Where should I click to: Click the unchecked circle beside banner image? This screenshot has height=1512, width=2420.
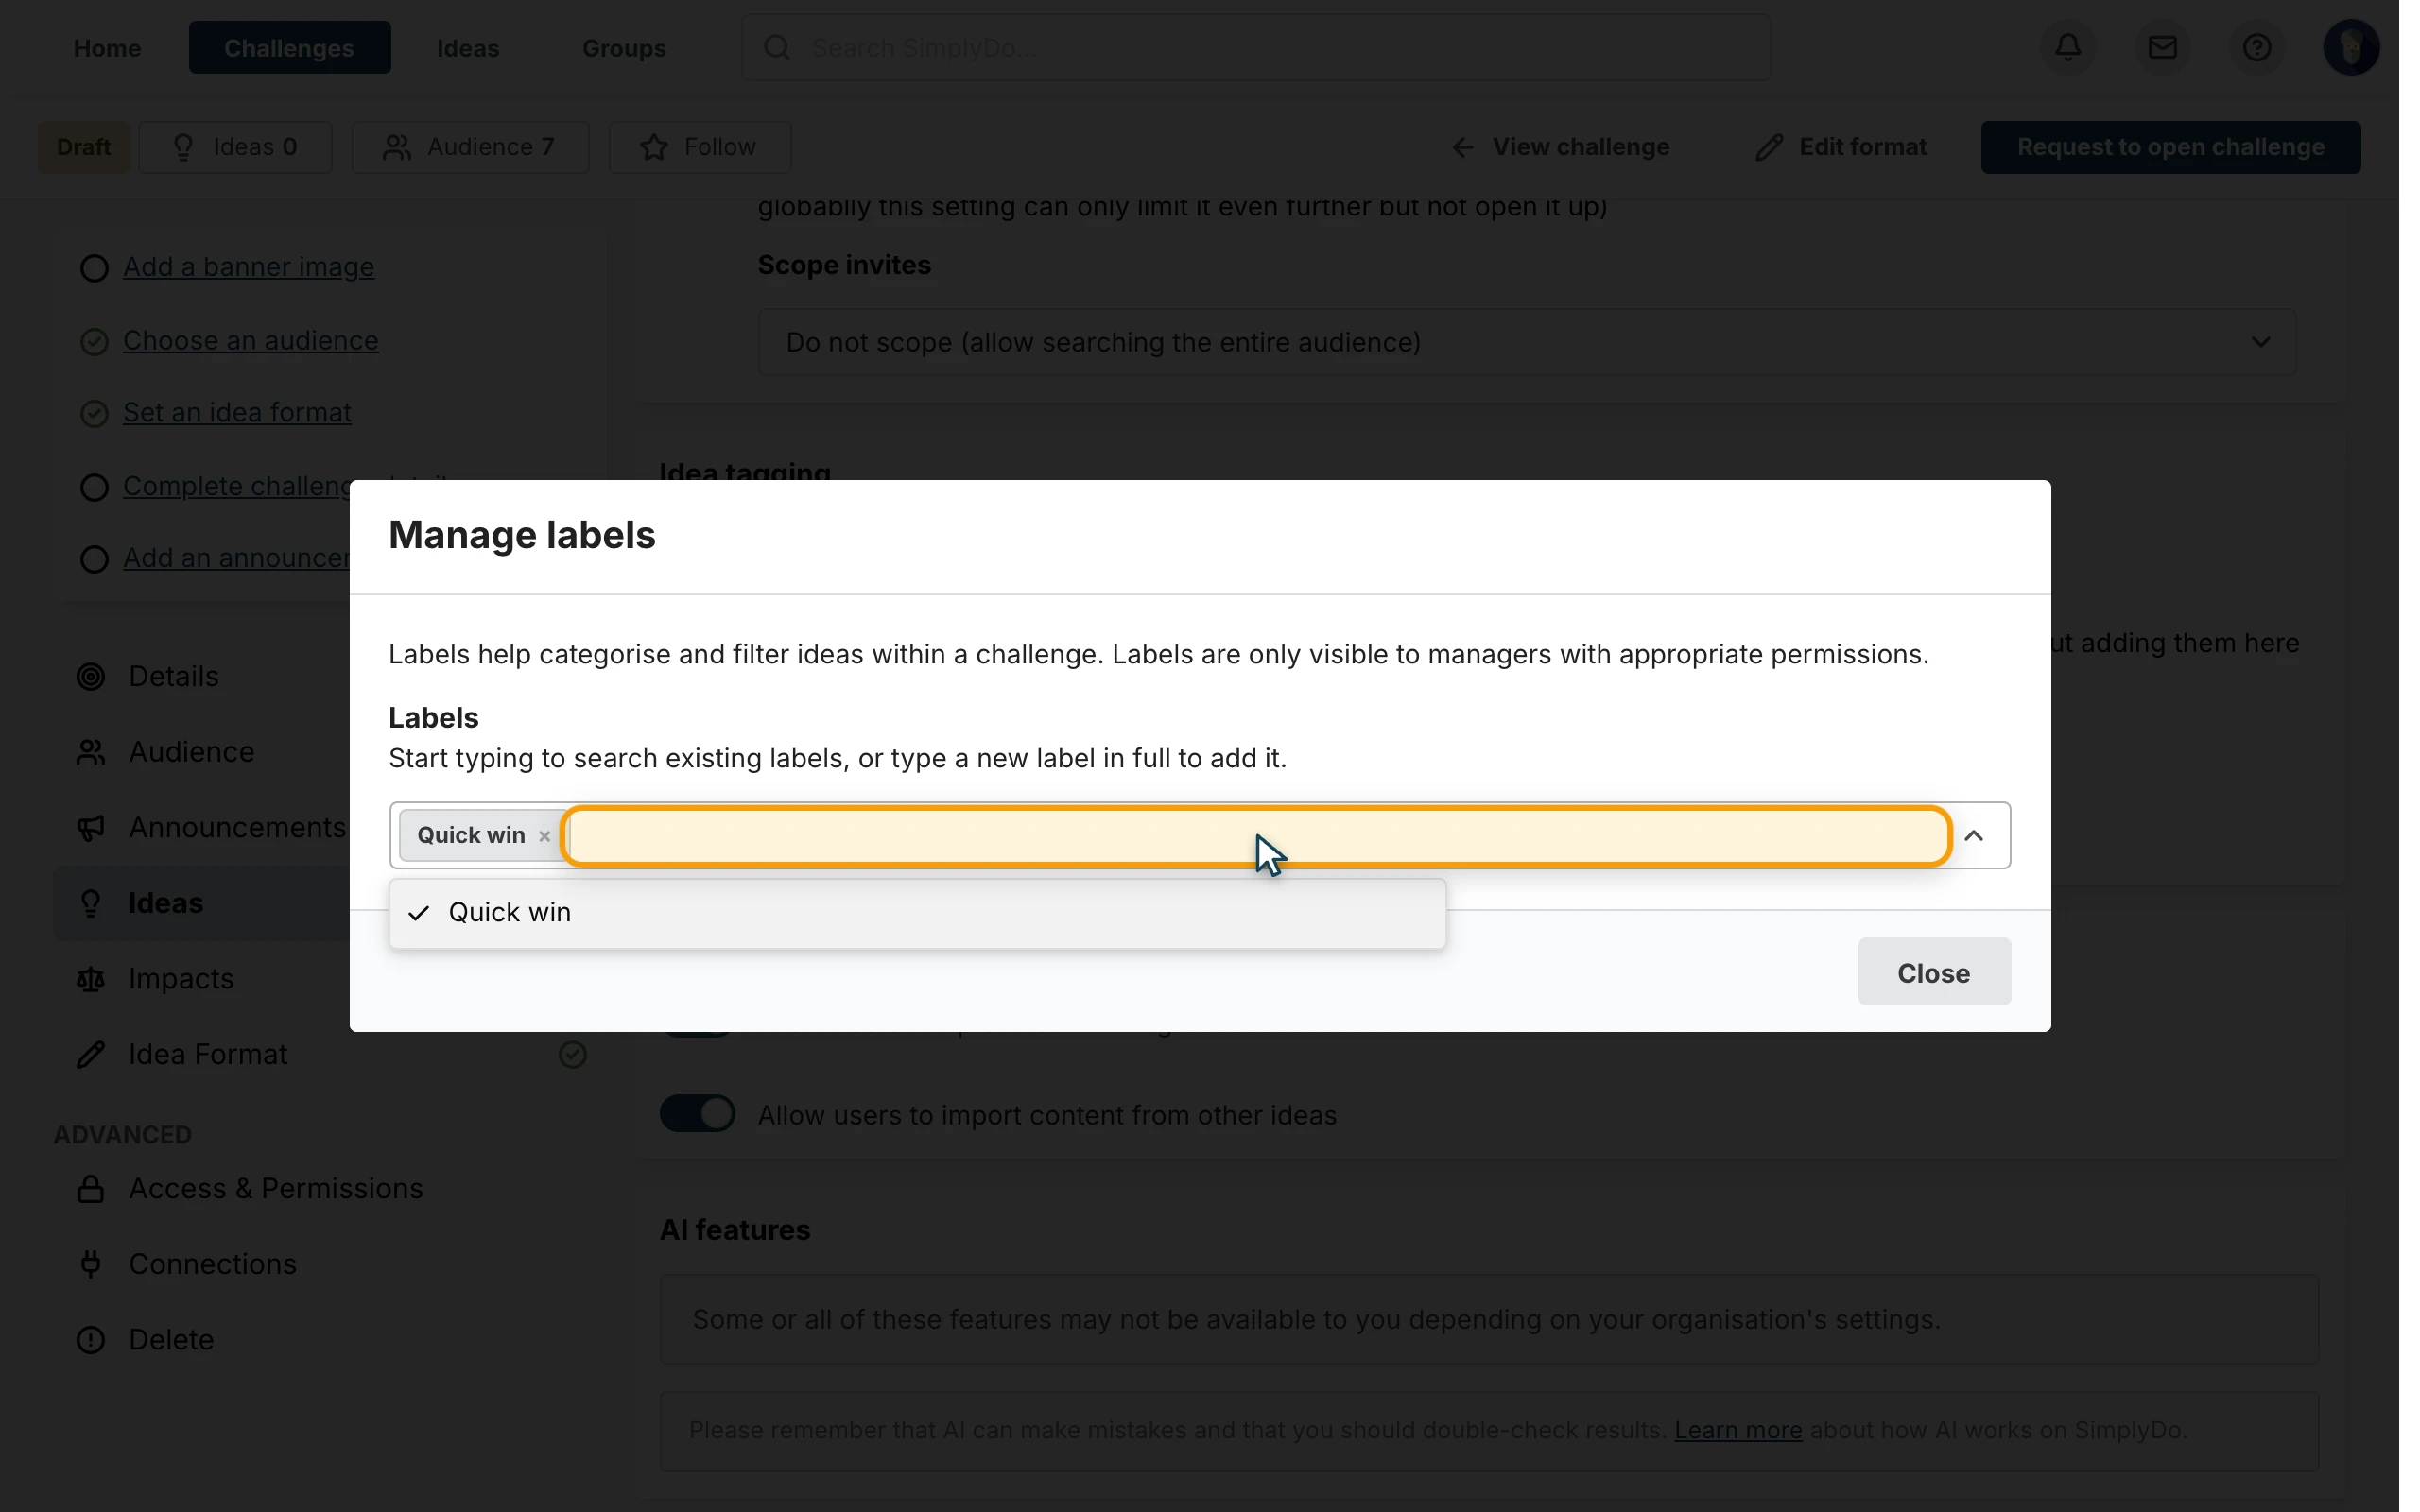[x=94, y=268]
